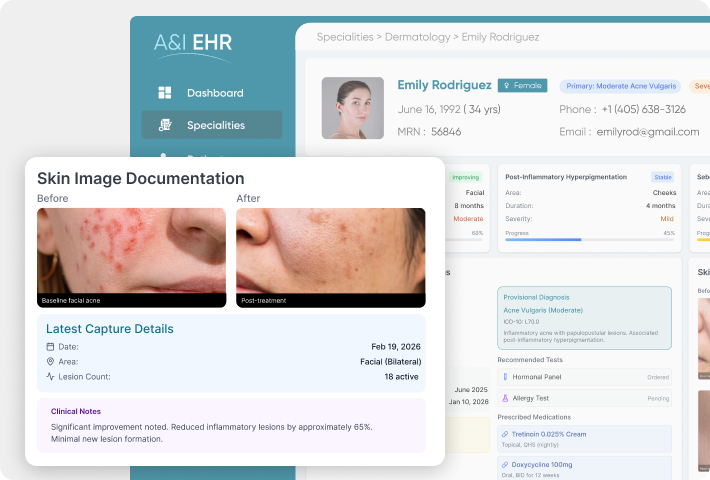Click the Ordered status for Hormonal Panel
710x480 pixels.
pos(658,377)
